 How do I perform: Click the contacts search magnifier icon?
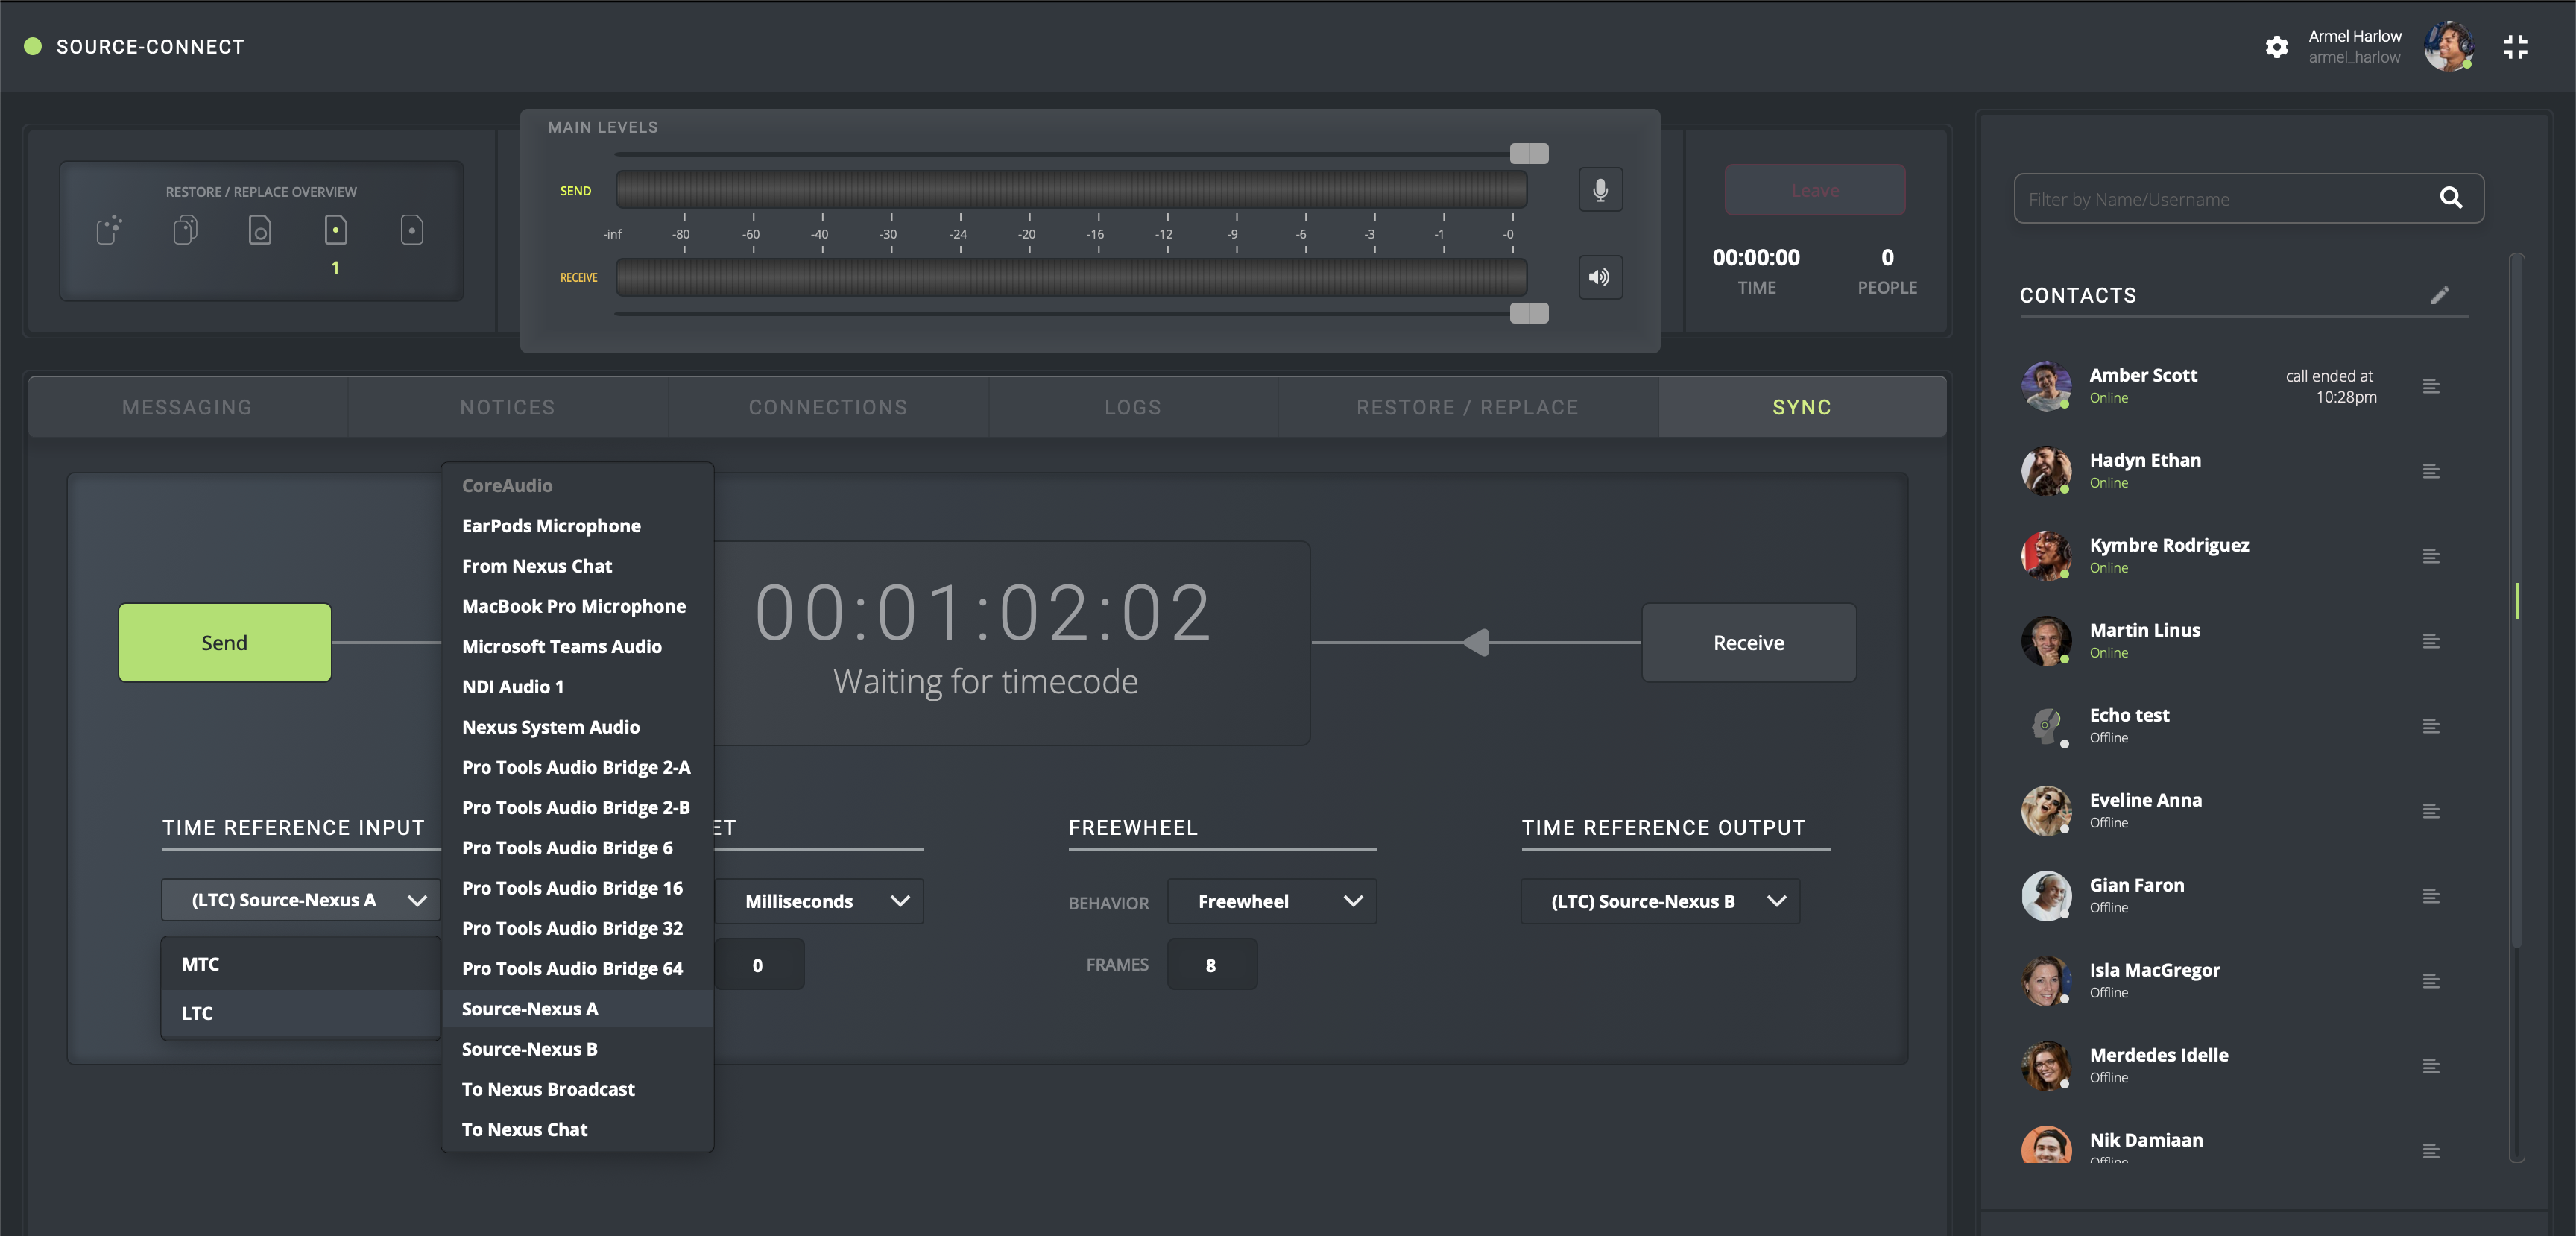pyautogui.click(x=2451, y=198)
